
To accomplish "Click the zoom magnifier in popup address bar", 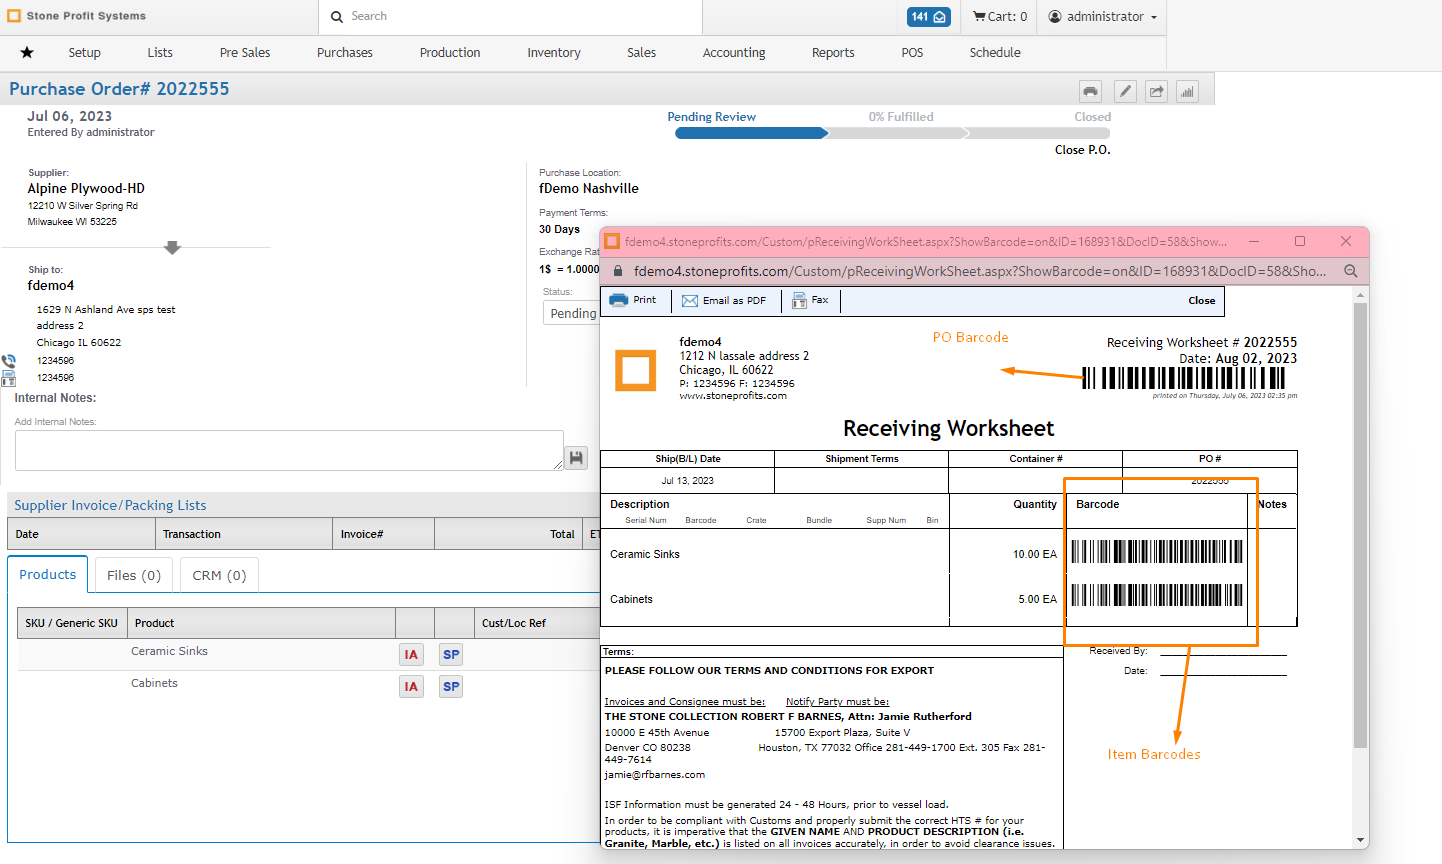I will click(x=1350, y=271).
